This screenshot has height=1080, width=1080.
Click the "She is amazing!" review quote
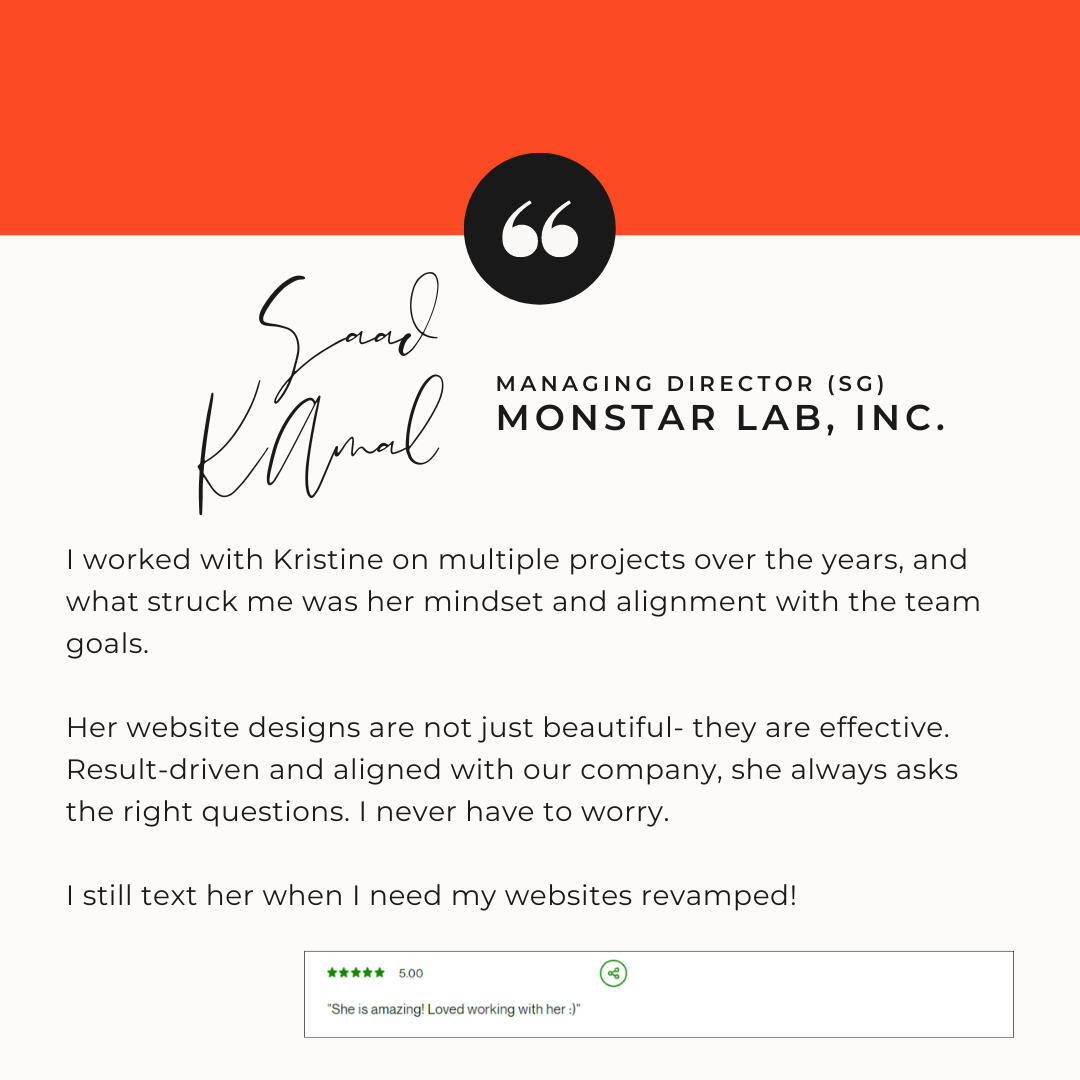coord(453,1009)
